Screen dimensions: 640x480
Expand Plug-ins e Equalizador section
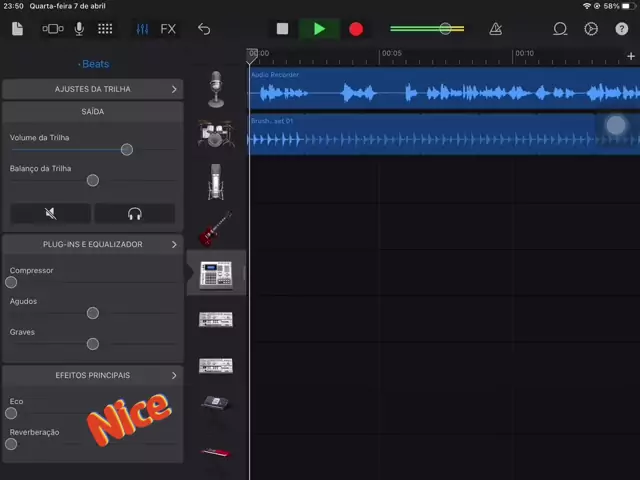(92, 244)
